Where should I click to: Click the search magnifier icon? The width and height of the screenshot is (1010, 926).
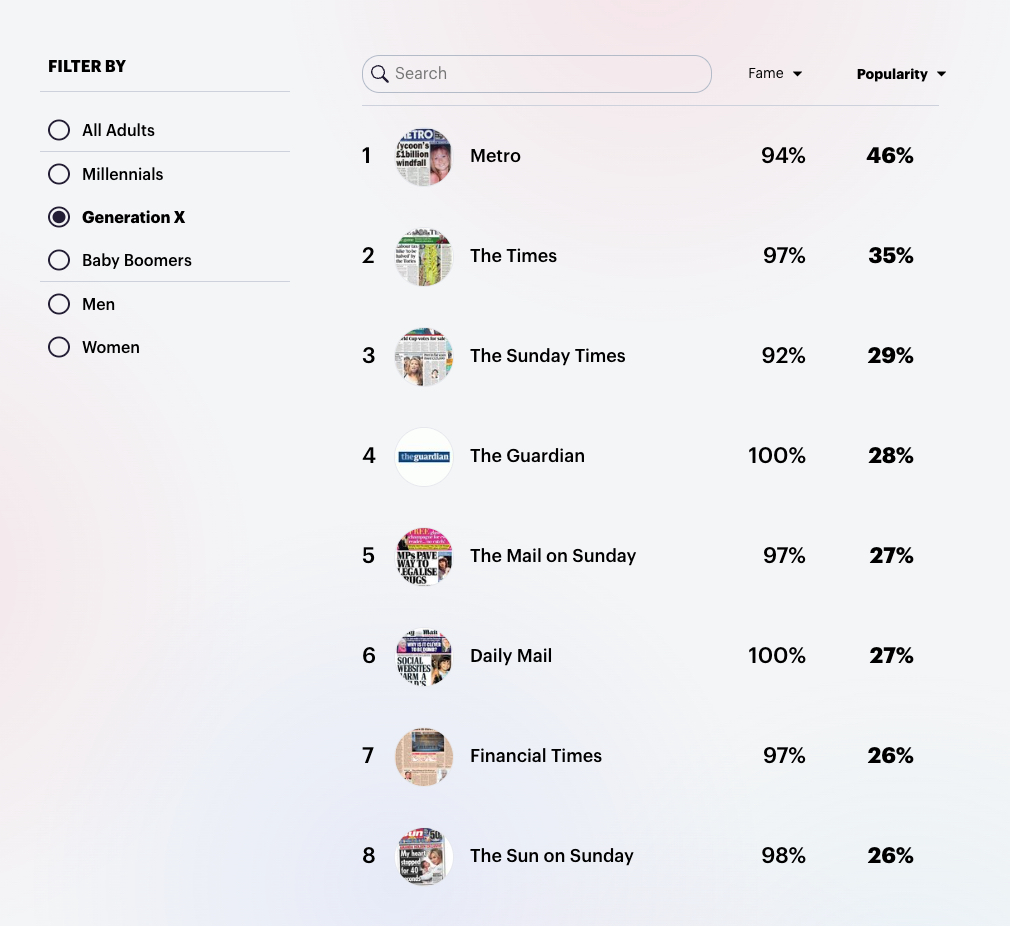click(380, 74)
